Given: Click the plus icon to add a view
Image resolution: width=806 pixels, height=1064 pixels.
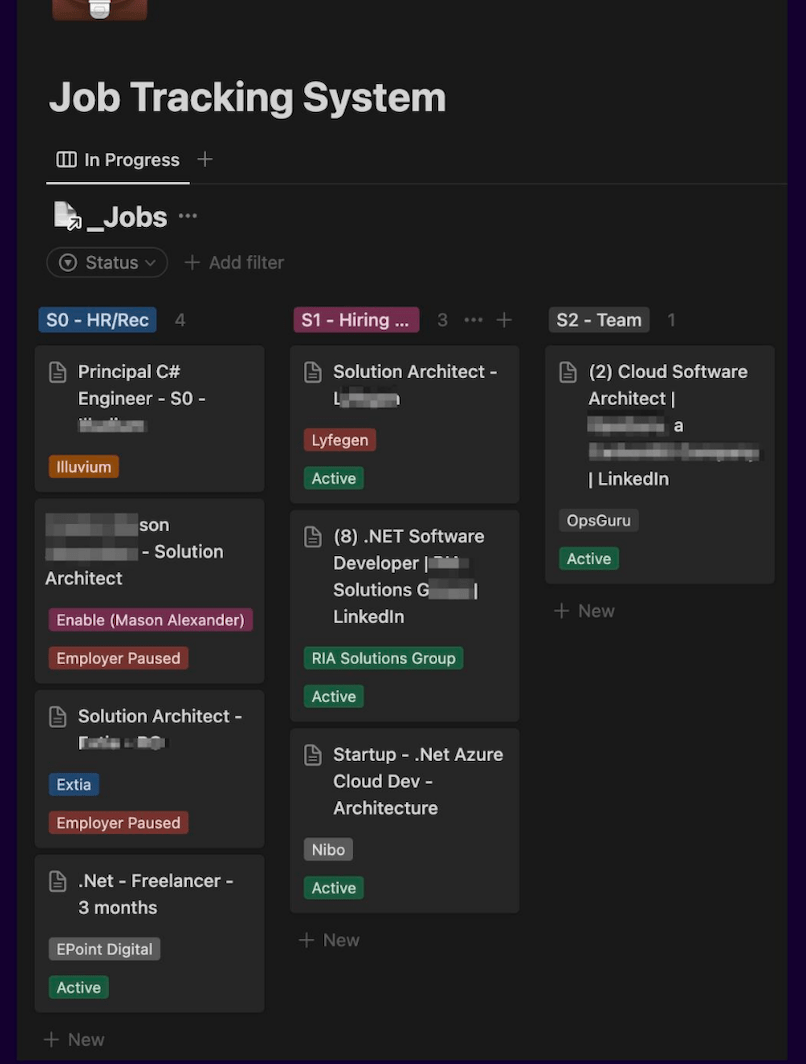Looking at the screenshot, I should (205, 159).
